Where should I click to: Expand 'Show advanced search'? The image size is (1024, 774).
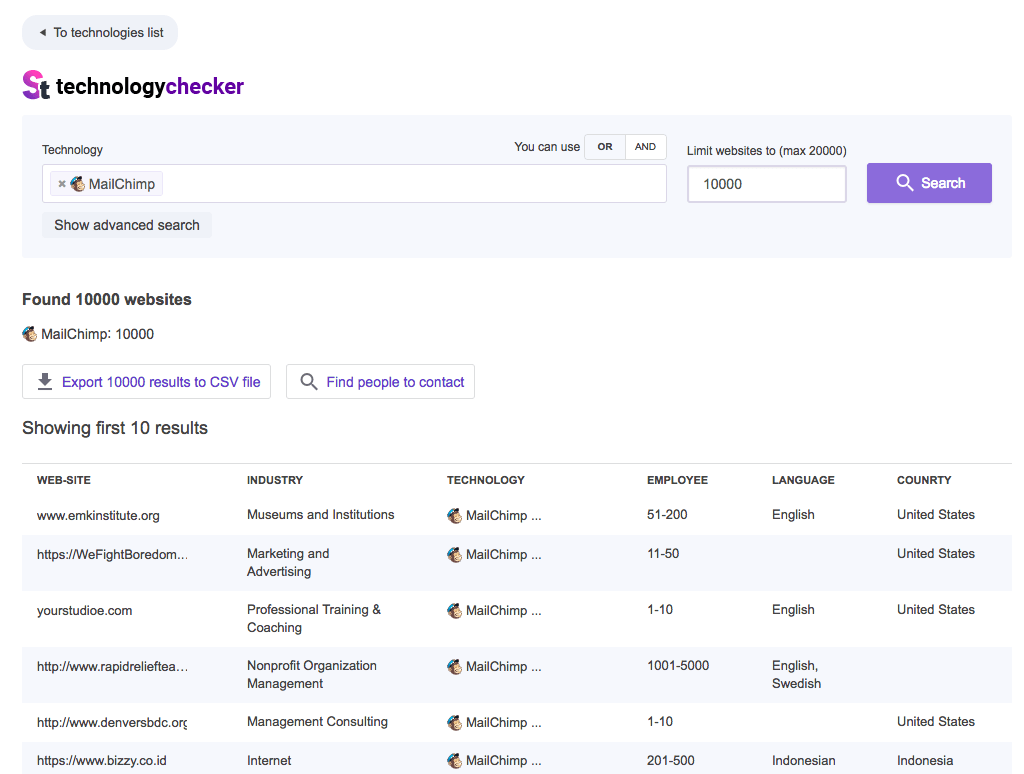127,225
